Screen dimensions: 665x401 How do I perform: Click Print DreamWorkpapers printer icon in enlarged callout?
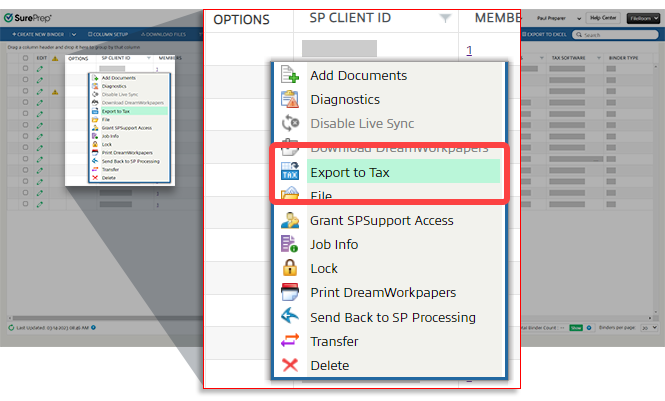pos(290,292)
